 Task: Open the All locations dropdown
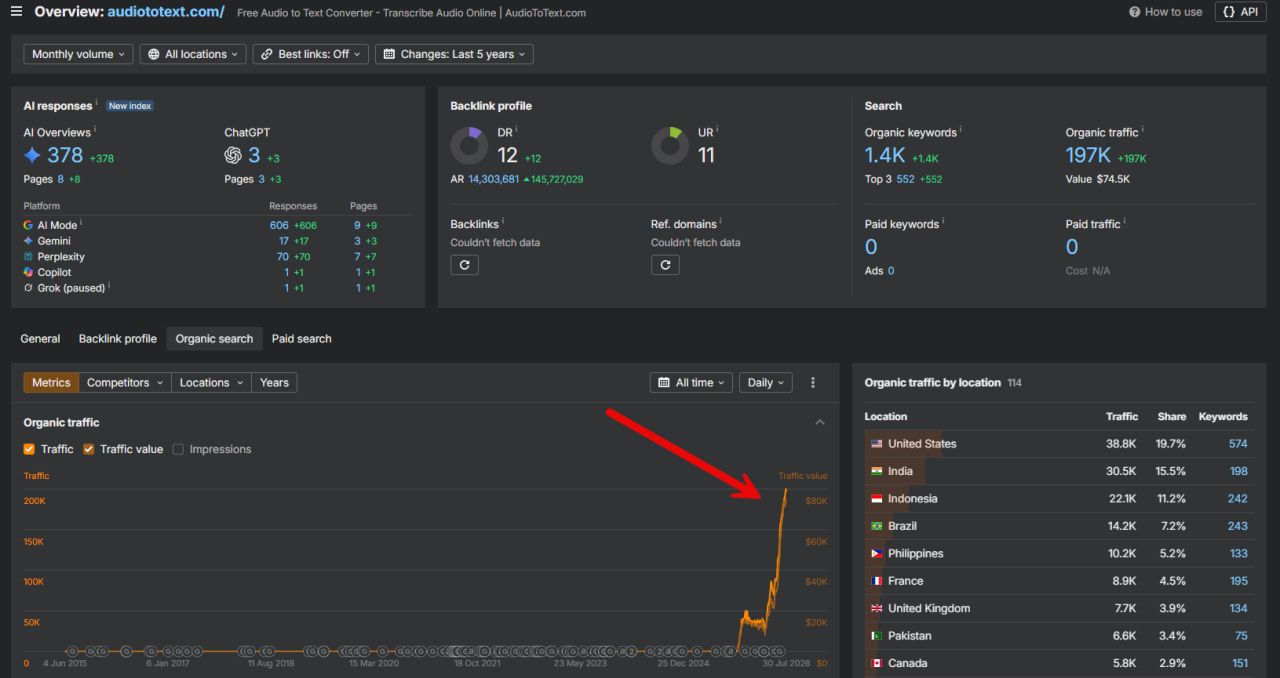click(193, 54)
